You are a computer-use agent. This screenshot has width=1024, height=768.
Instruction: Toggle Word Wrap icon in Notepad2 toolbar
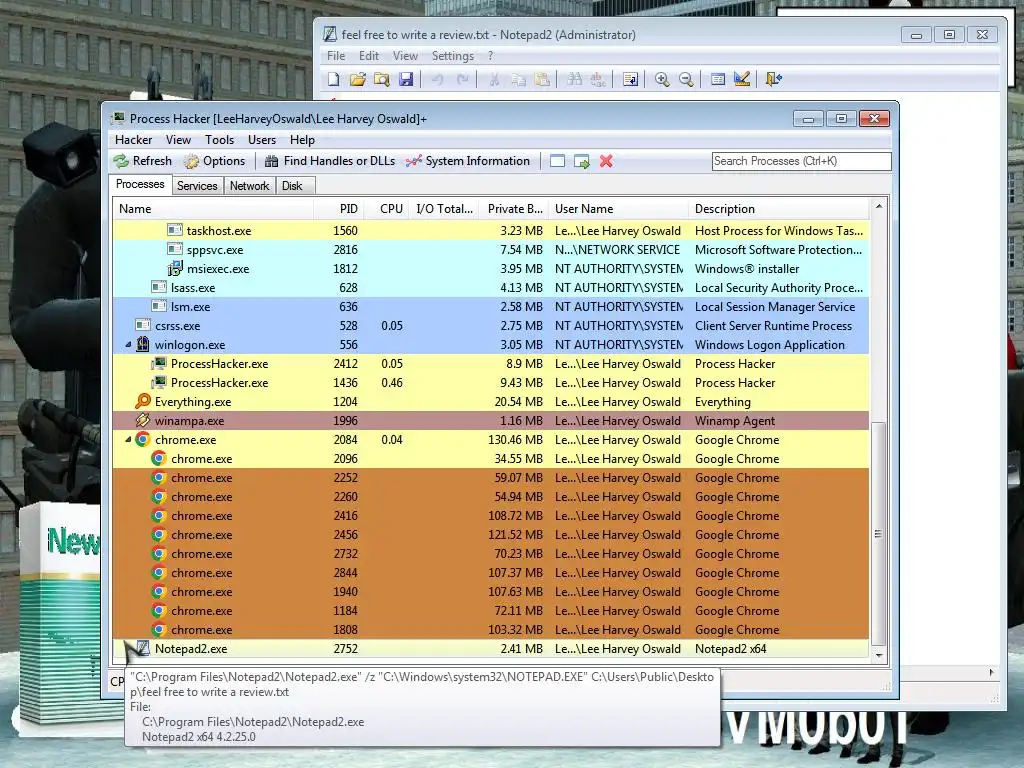click(630, 80)
